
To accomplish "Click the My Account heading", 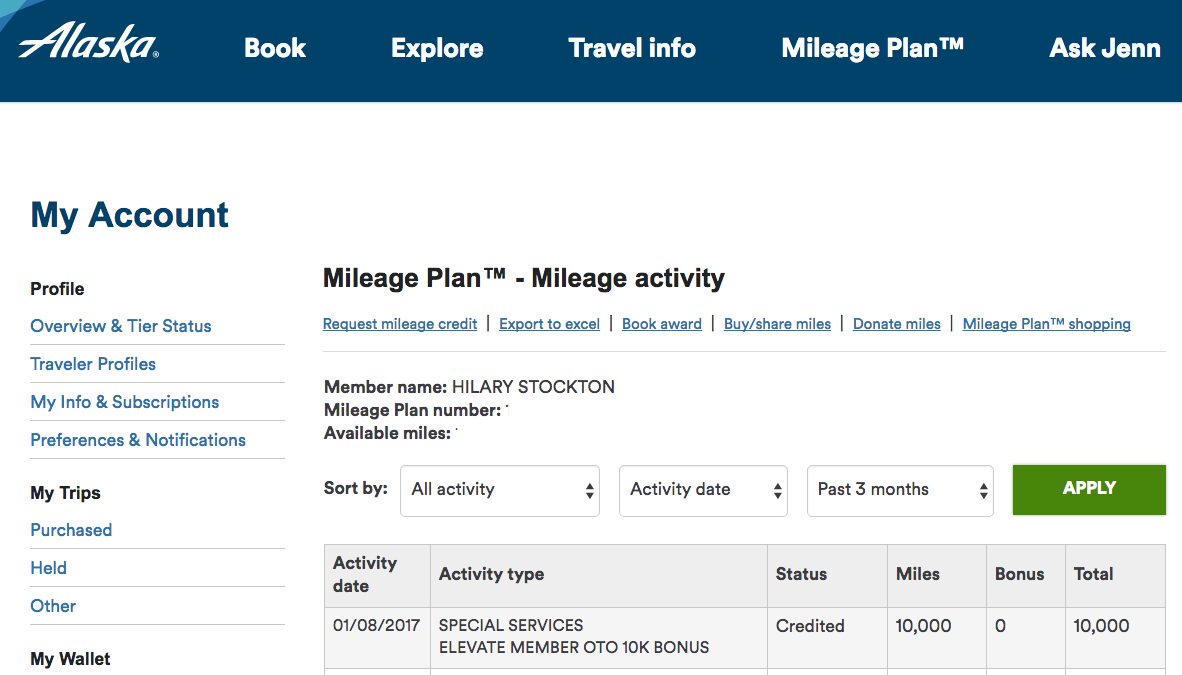I will coord(129,216).
